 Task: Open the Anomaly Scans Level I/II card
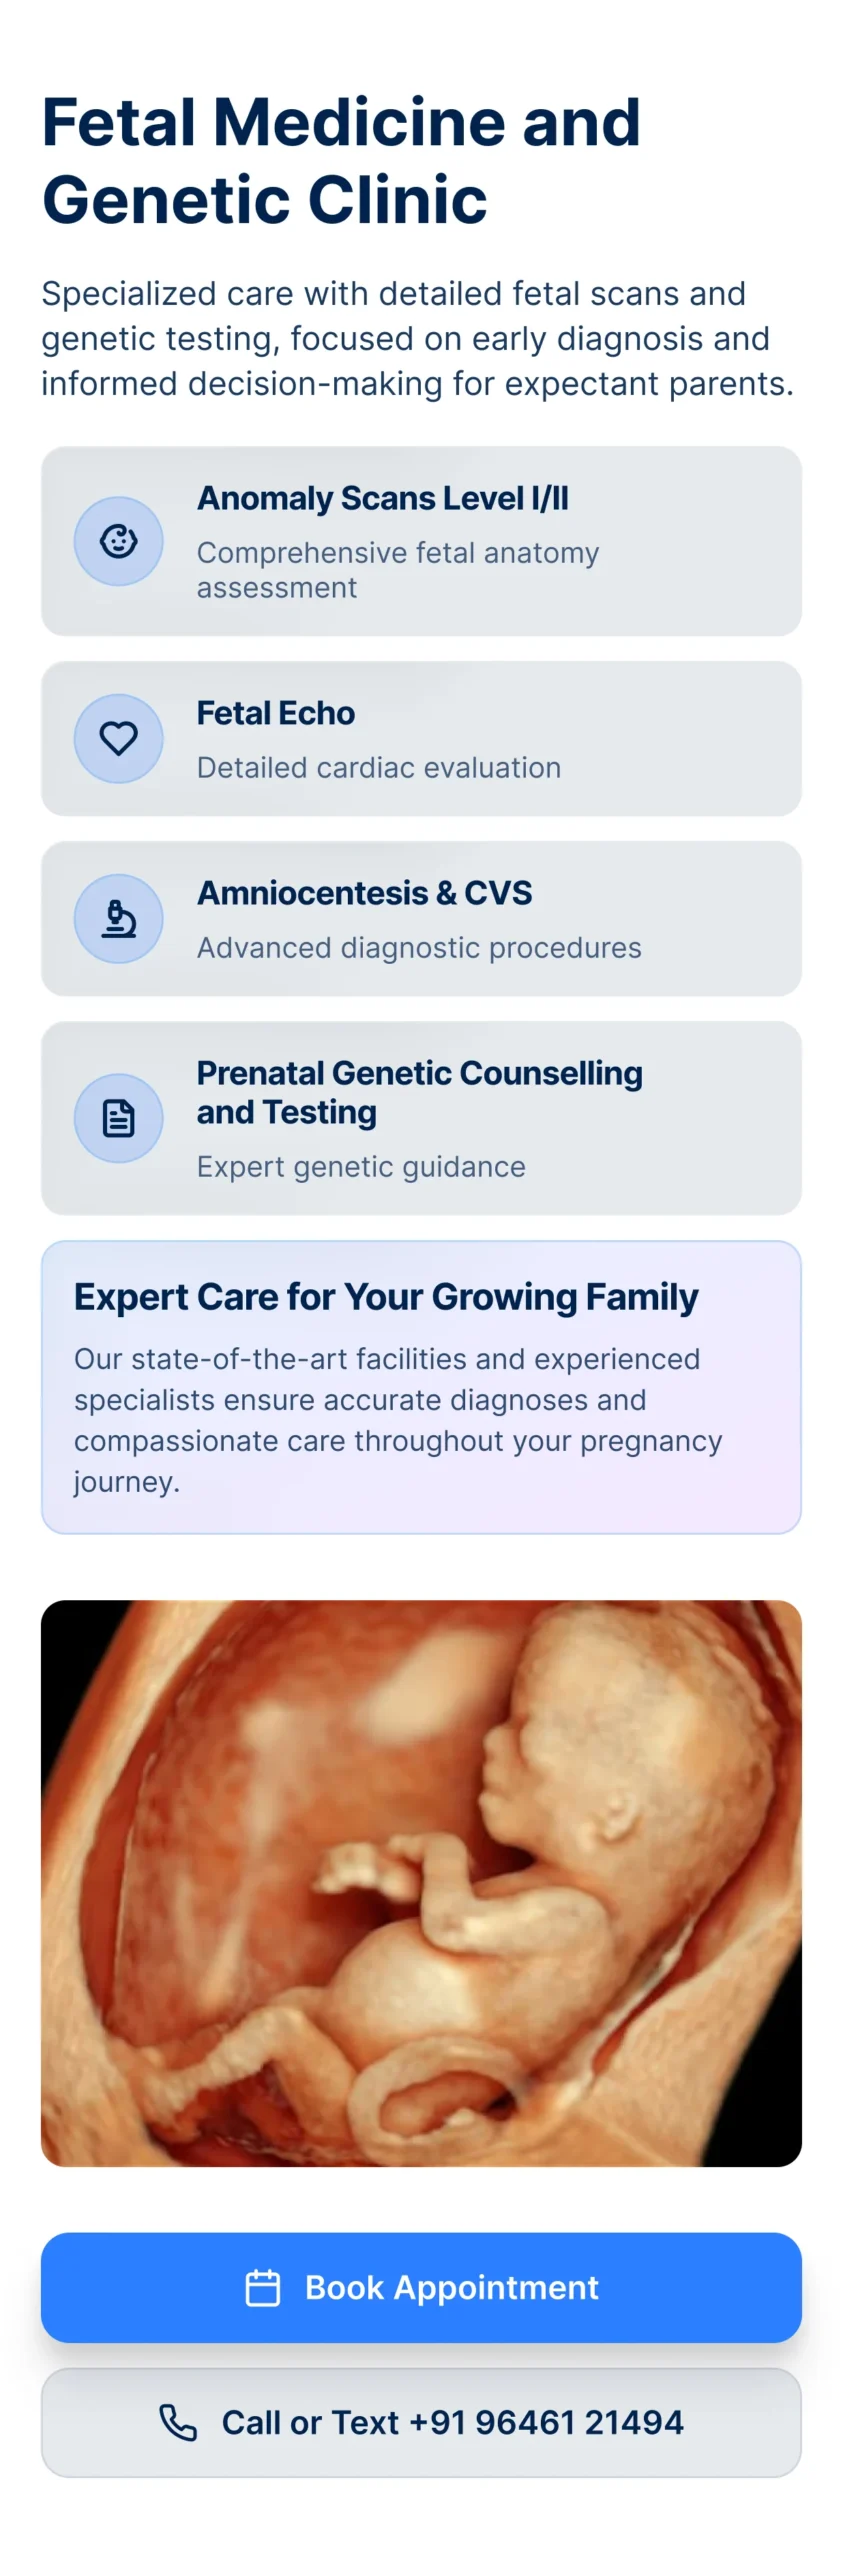421,541
